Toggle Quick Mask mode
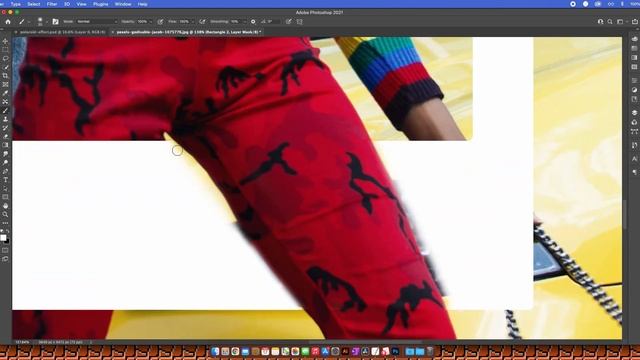640x360 pixels. (x=5, y=250)
